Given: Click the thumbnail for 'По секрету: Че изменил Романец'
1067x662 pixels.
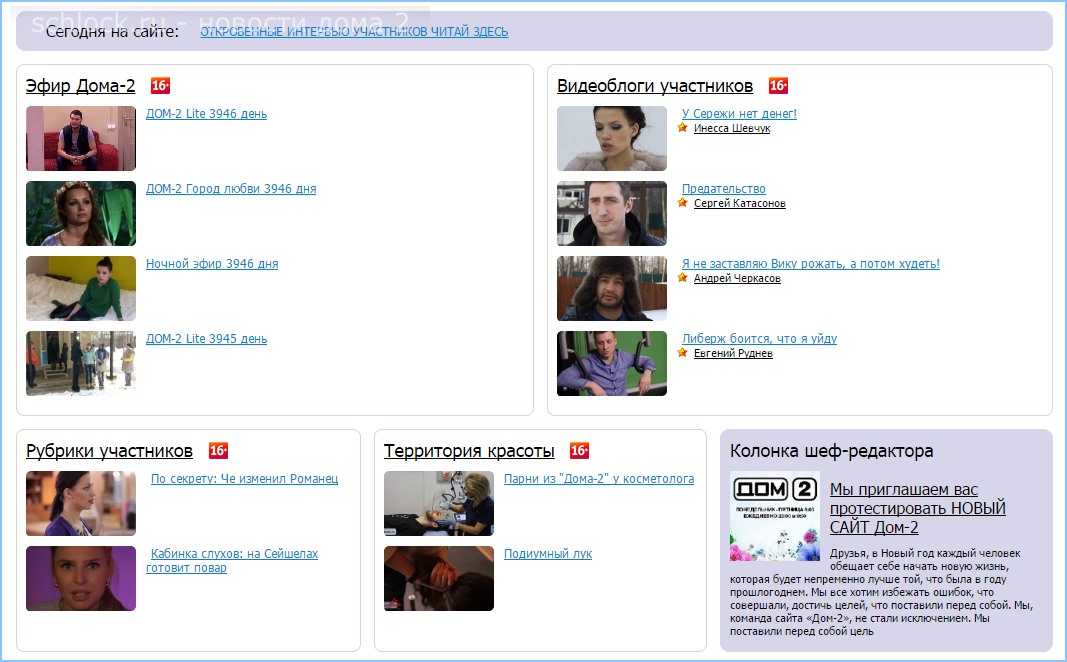Looking at the screenshot, I should pyautogui.click(x=81, y=503).
